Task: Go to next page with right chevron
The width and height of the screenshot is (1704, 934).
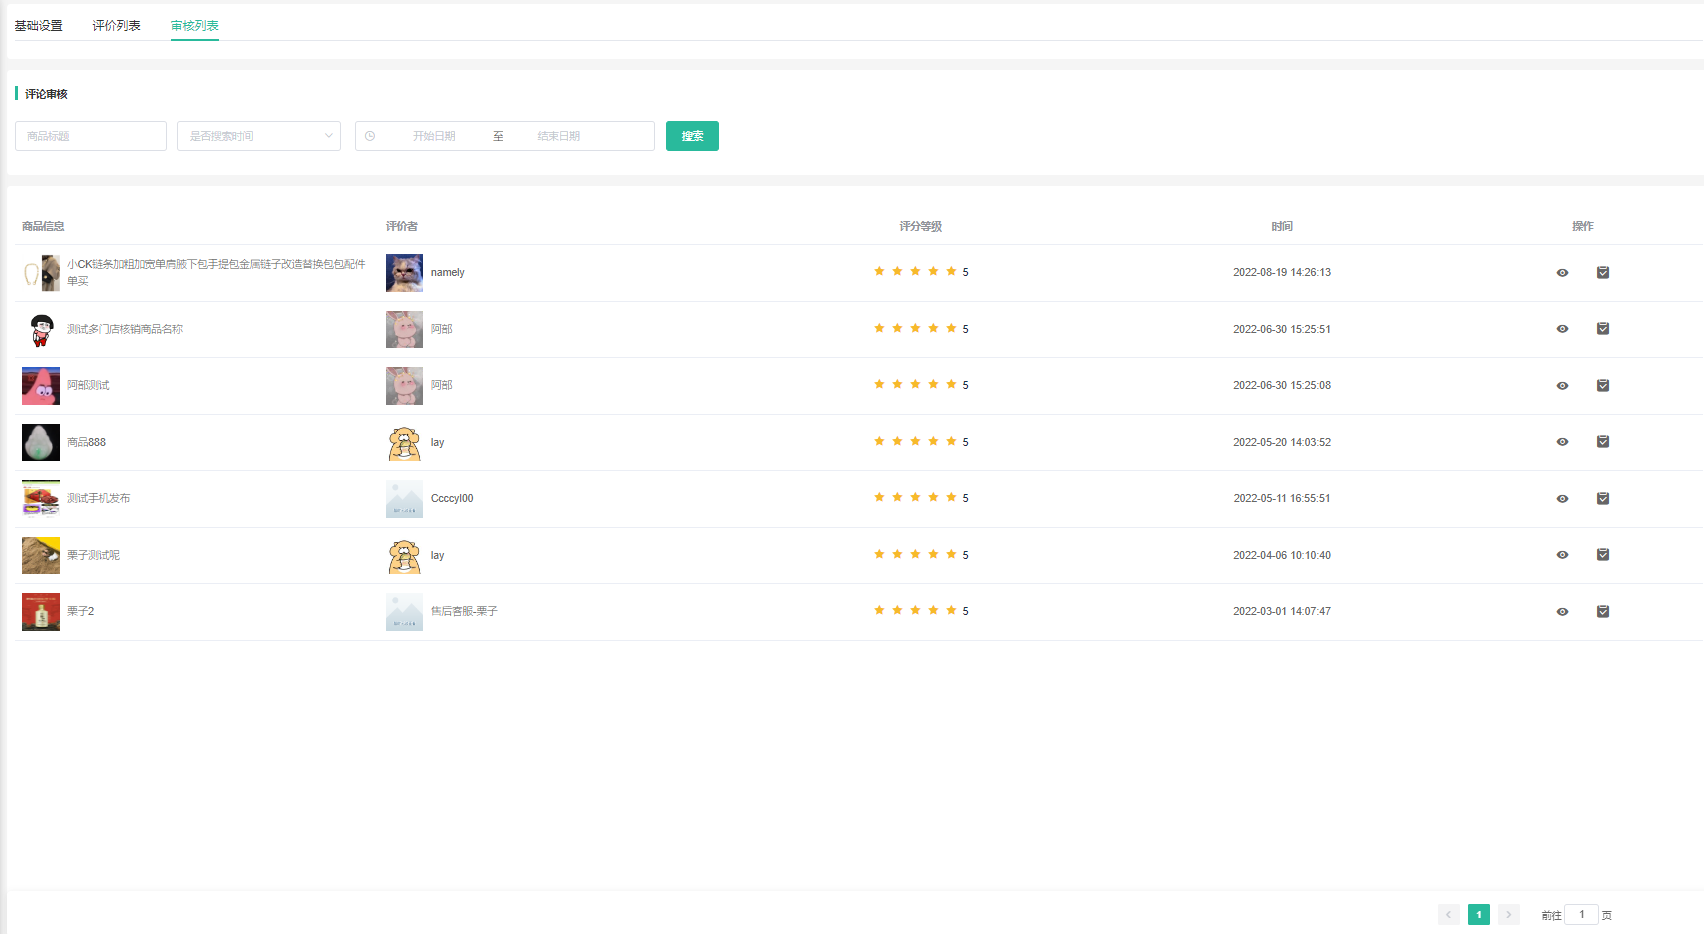Action: point(1508,915)
